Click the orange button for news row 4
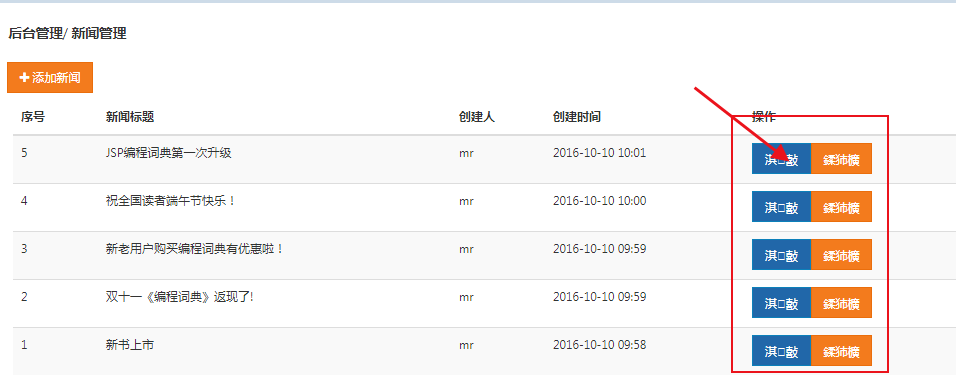Viewport: 956px width, 376px height. pos(841,207)
